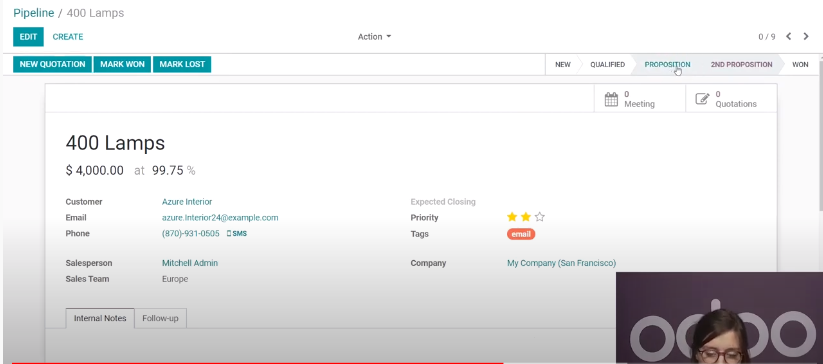Set priority to second star
Image resolution: width=823 pixels, height=364 pixels.
pyautogui.click(x=525, y=217)
